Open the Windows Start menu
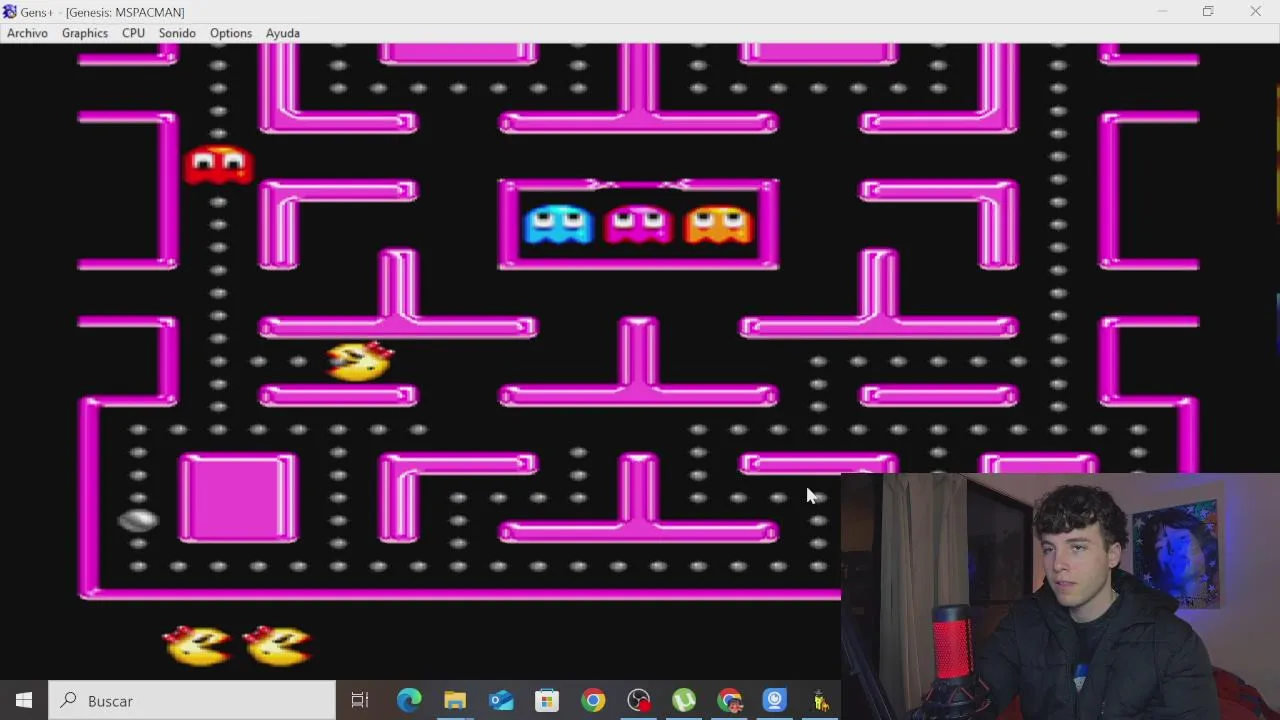The image size is (1280, 720). pyautogui.click(x=24, y=701)
